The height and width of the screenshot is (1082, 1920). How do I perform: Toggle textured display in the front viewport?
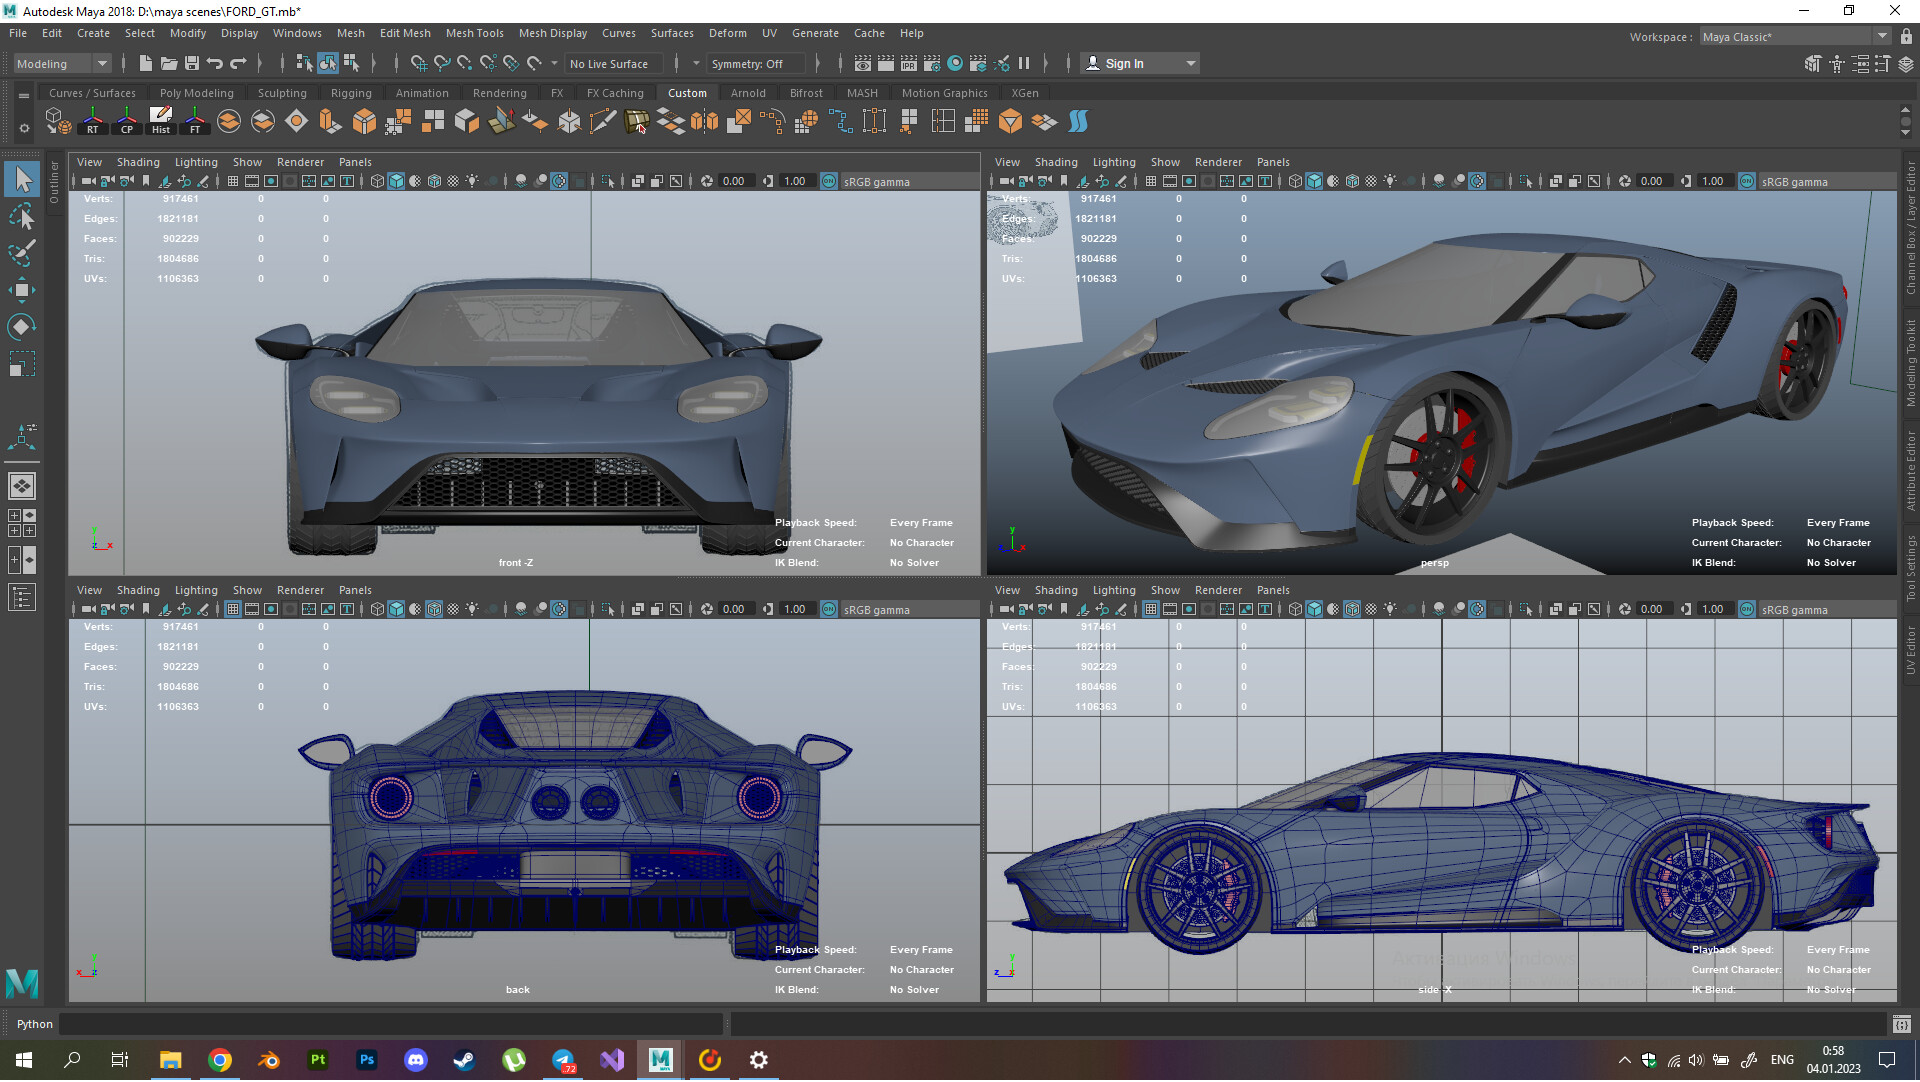coord(433,181)
